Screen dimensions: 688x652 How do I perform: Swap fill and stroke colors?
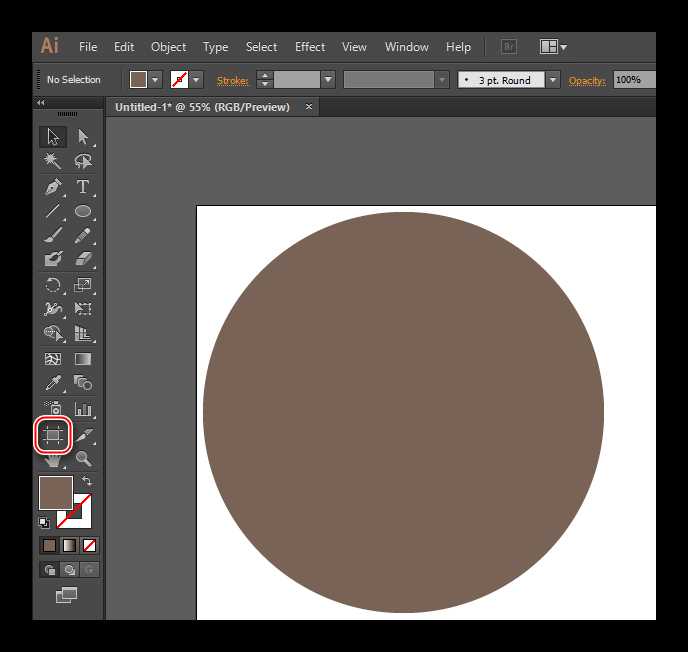click(x=87, y=481)
